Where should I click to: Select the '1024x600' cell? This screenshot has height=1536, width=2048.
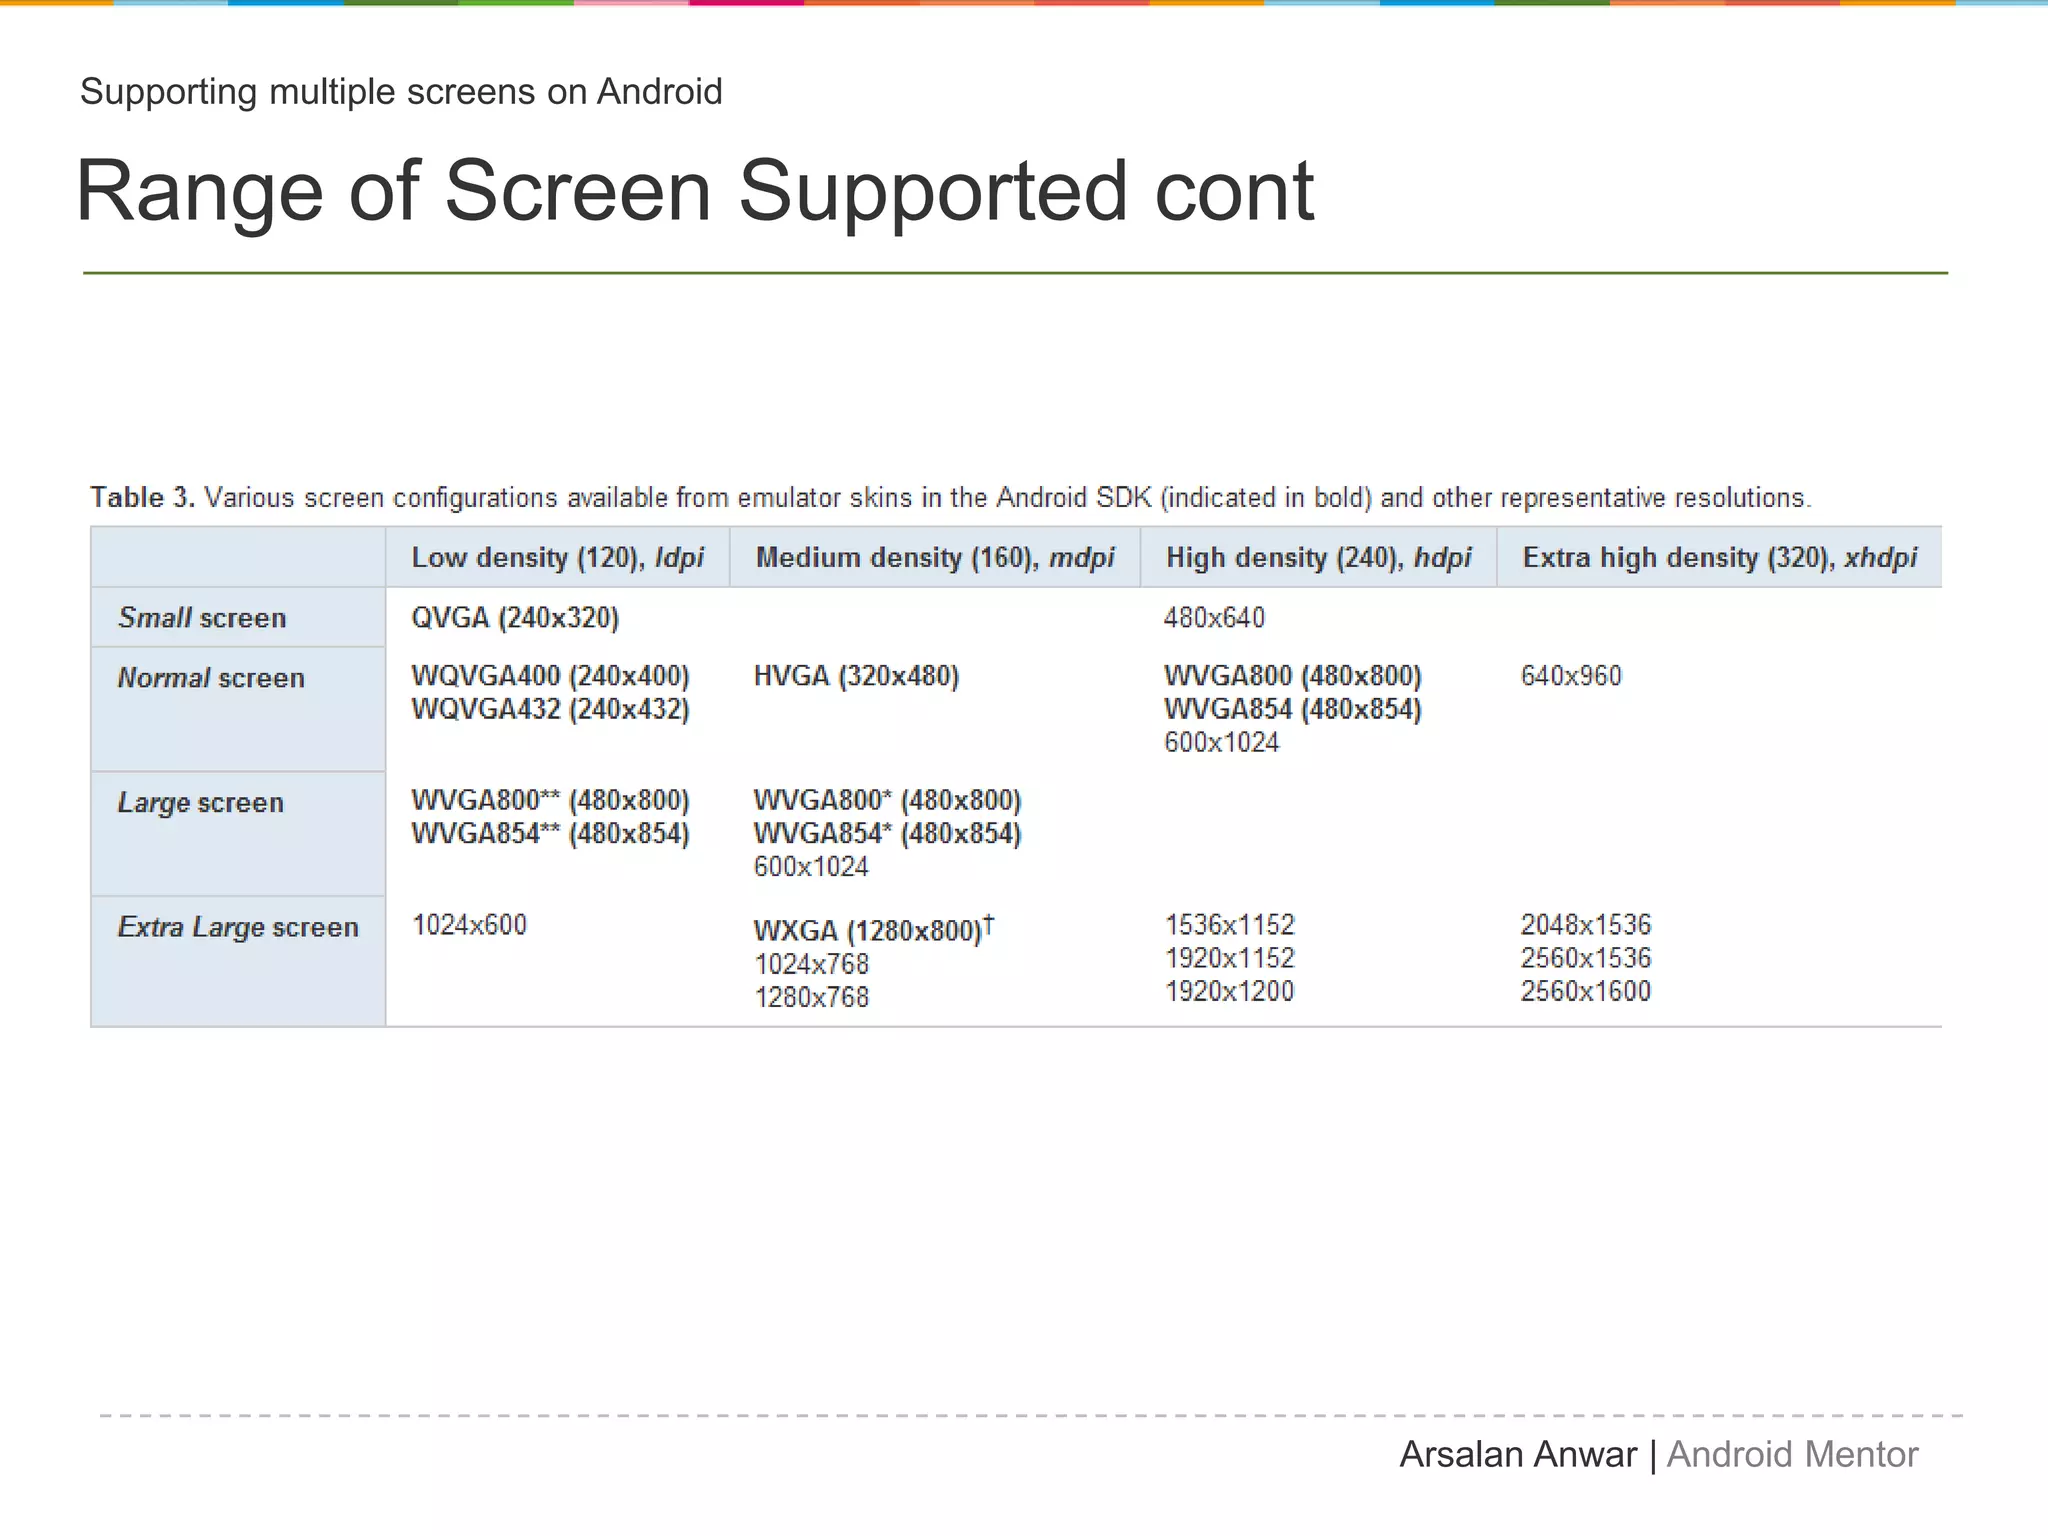tap(469, 924)
